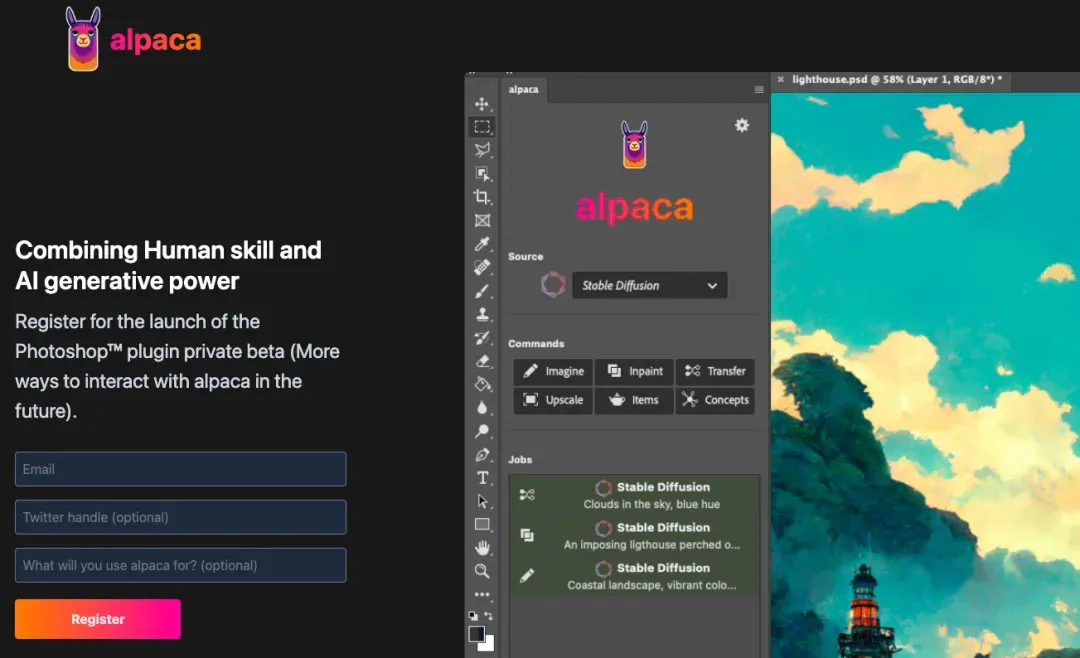Expand the extra tools ellipsis in toolbar
Viewport: 1080px width, 658px height.
point(482,594)
